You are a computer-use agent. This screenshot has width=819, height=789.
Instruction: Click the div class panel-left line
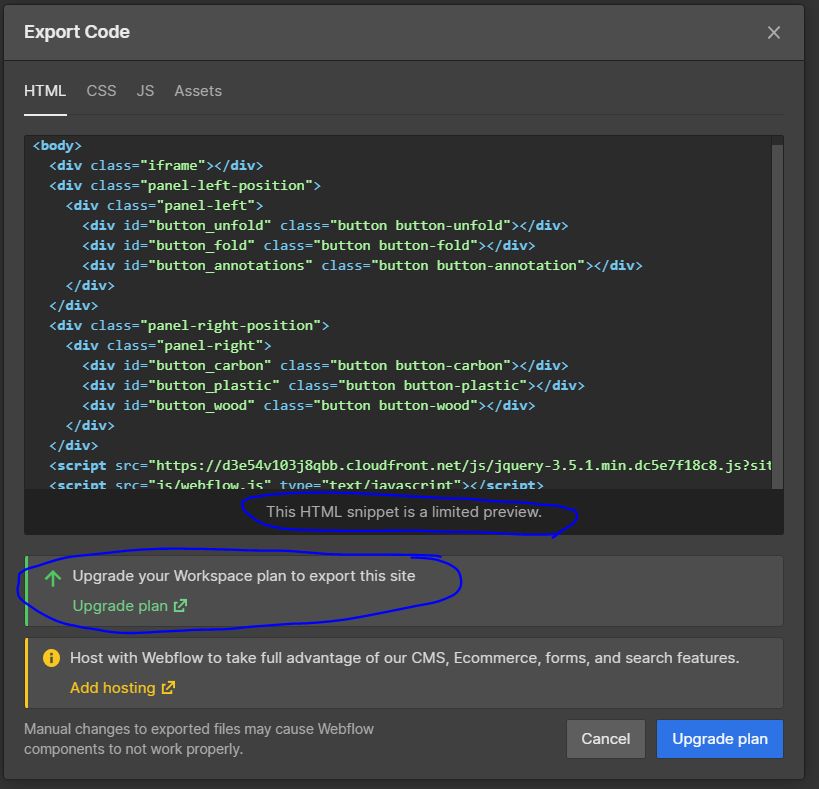[165, 206]
